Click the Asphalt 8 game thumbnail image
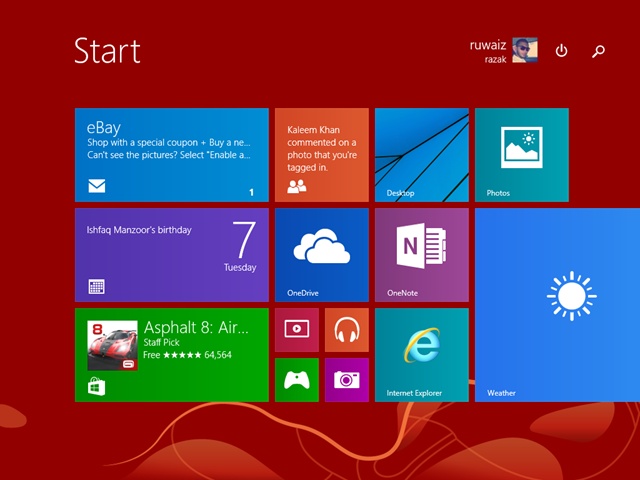640x480 pixels. [x=112, y=345]
